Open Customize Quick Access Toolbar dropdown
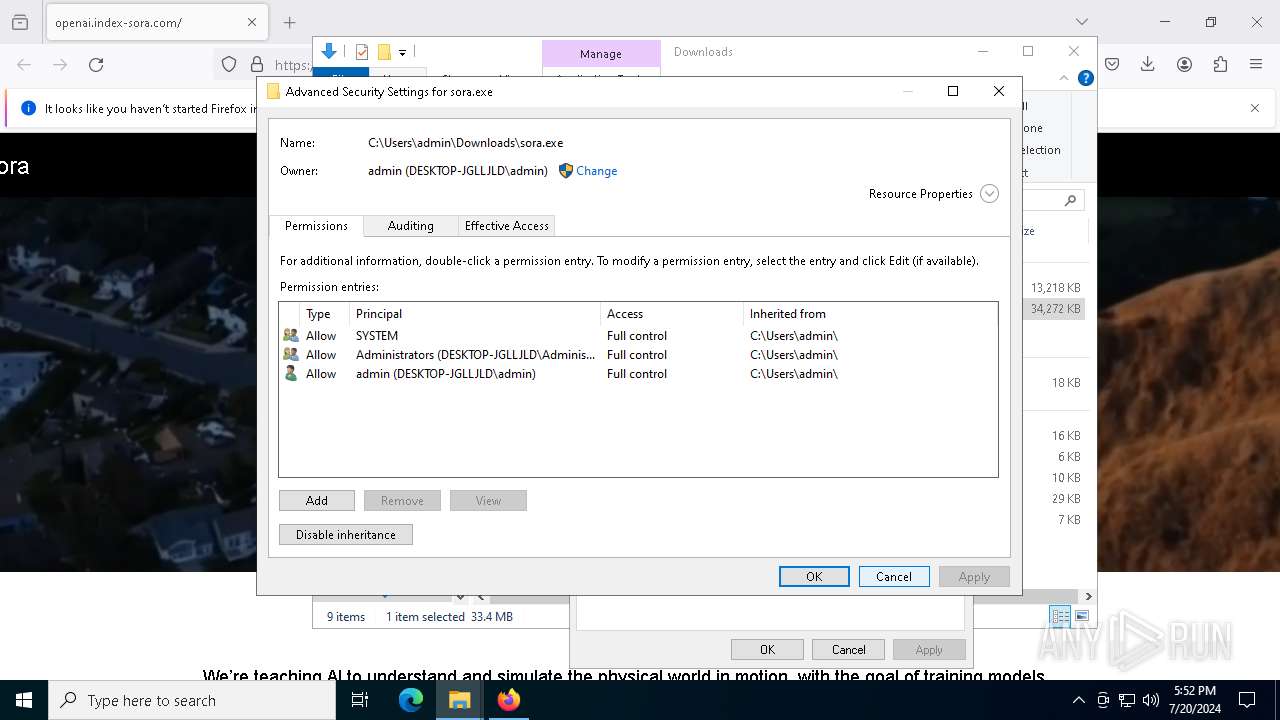 (402, 52)
